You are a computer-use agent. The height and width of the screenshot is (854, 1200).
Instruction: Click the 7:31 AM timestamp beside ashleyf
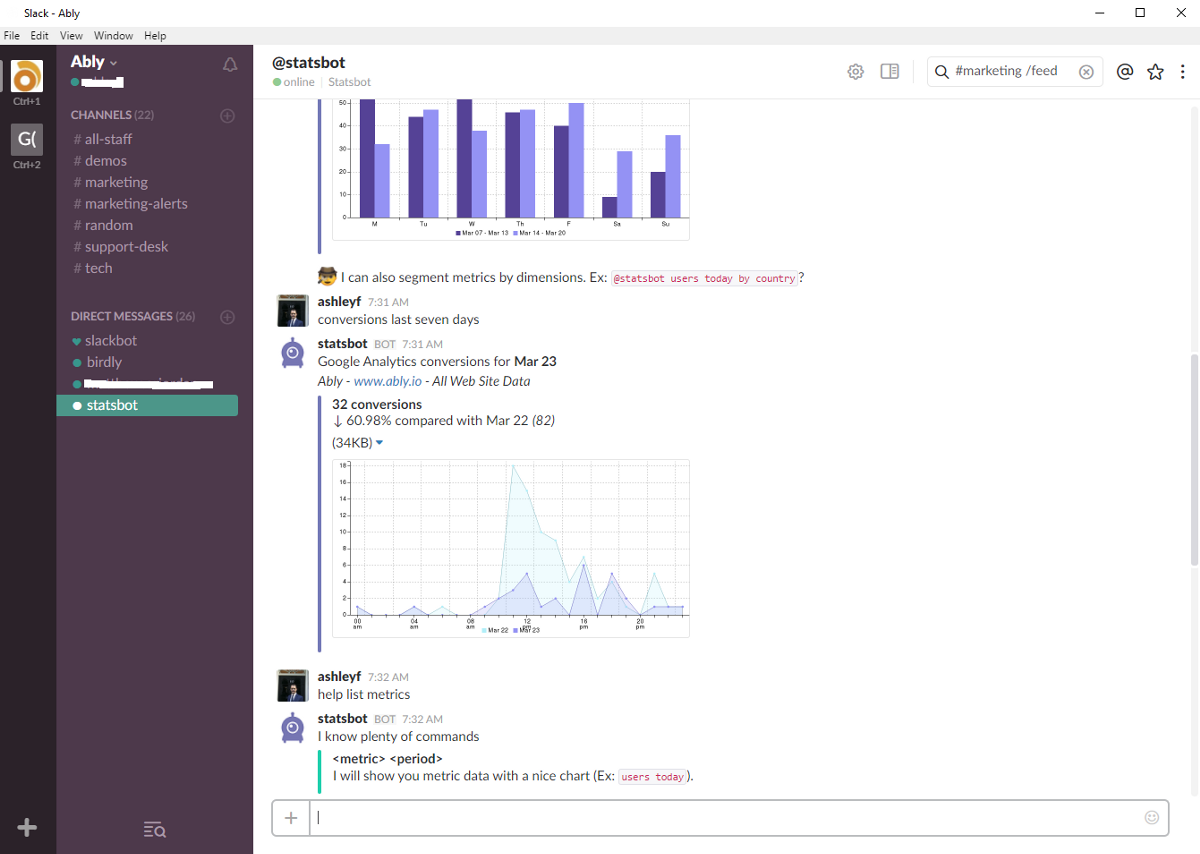point(388,302)
